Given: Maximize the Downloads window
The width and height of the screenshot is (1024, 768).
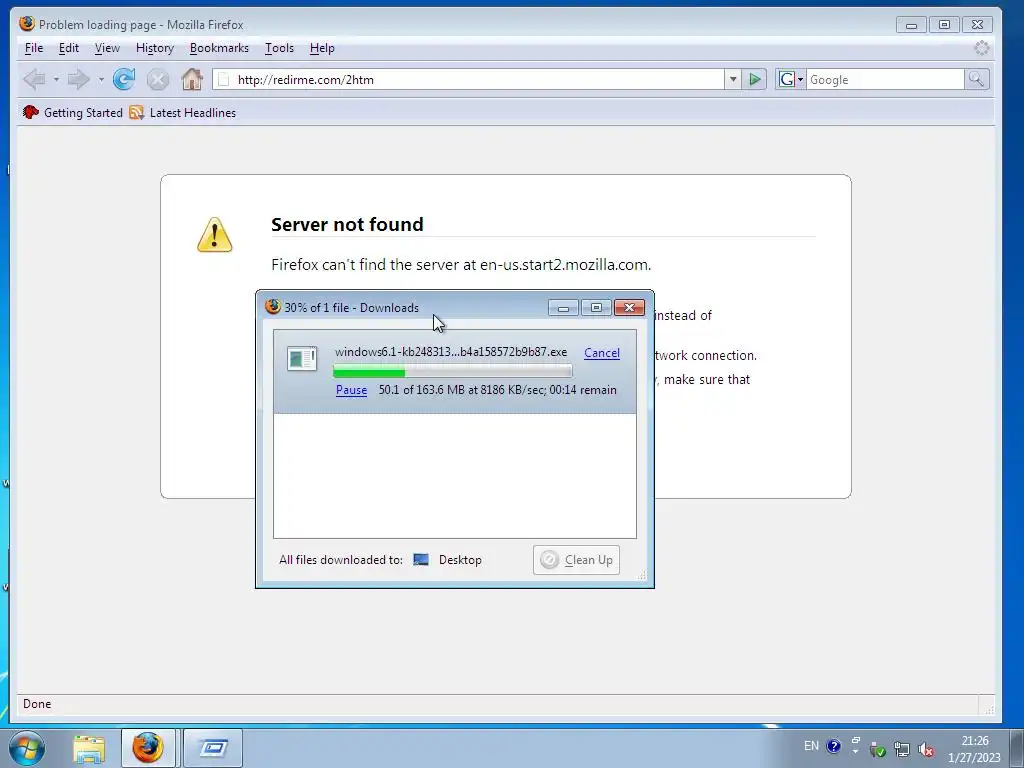Looking at the screenshot, I should tap(596, 308).
